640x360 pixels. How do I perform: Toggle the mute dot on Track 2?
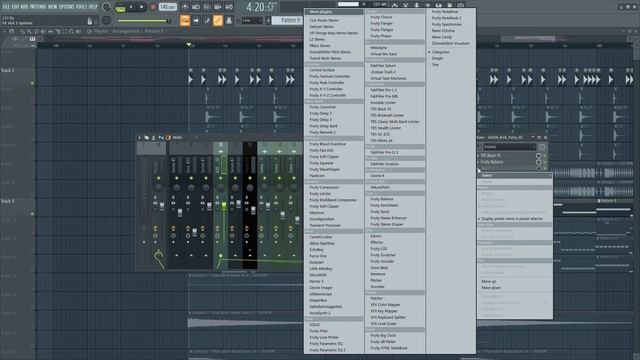[x=32, y=83]
